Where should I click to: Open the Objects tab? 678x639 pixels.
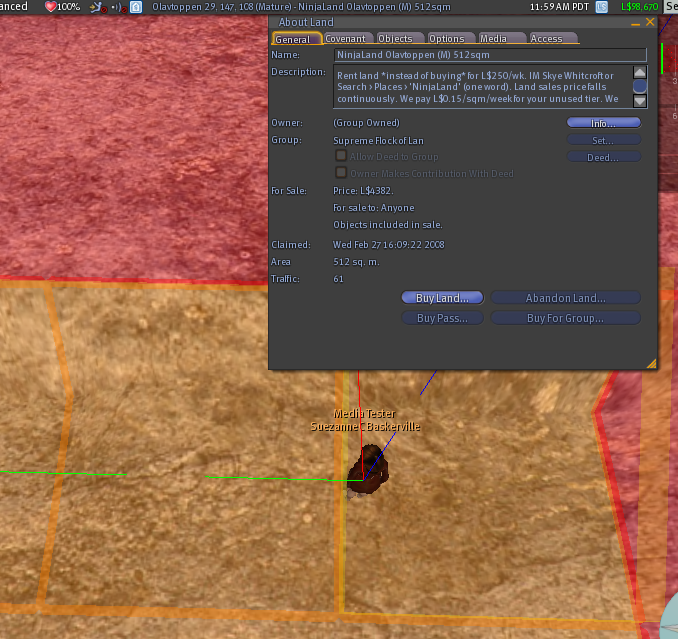(x=395, y=39)
